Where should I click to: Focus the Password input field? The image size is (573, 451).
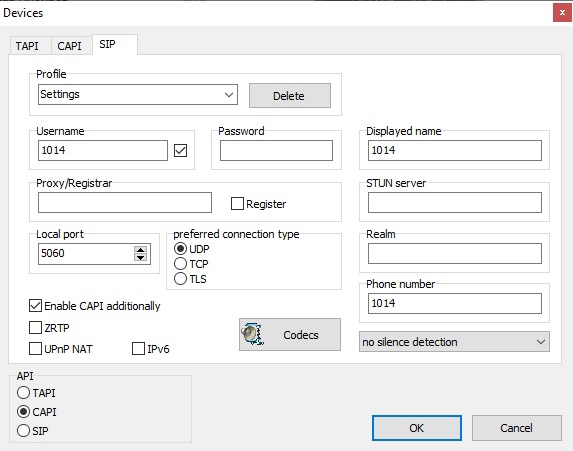click(x=276, y=150)
